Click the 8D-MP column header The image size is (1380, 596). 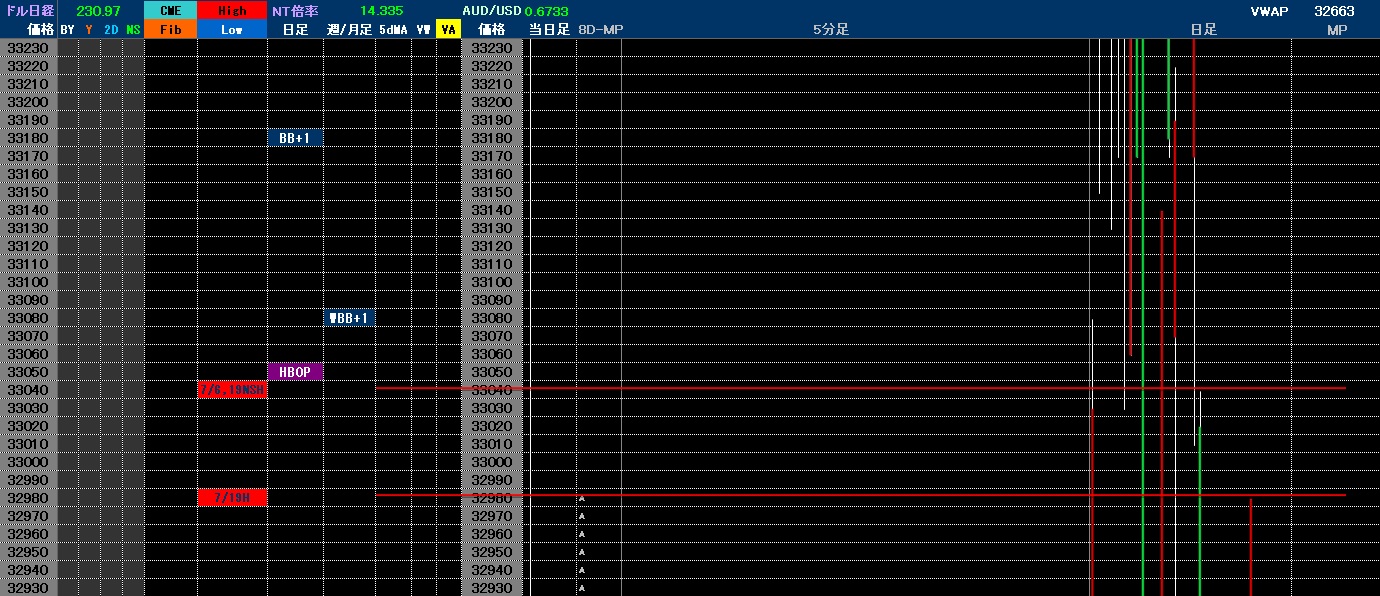(x=600, y=30)
